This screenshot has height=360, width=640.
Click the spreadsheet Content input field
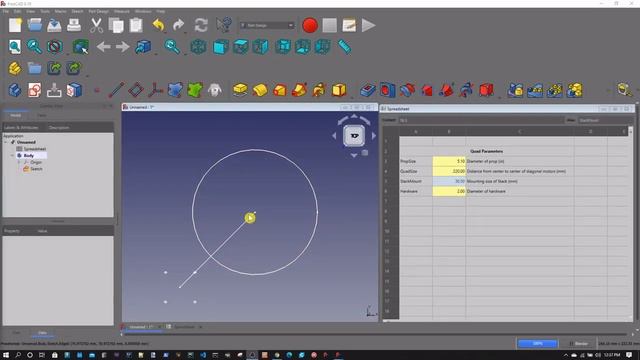click(481, 120)
